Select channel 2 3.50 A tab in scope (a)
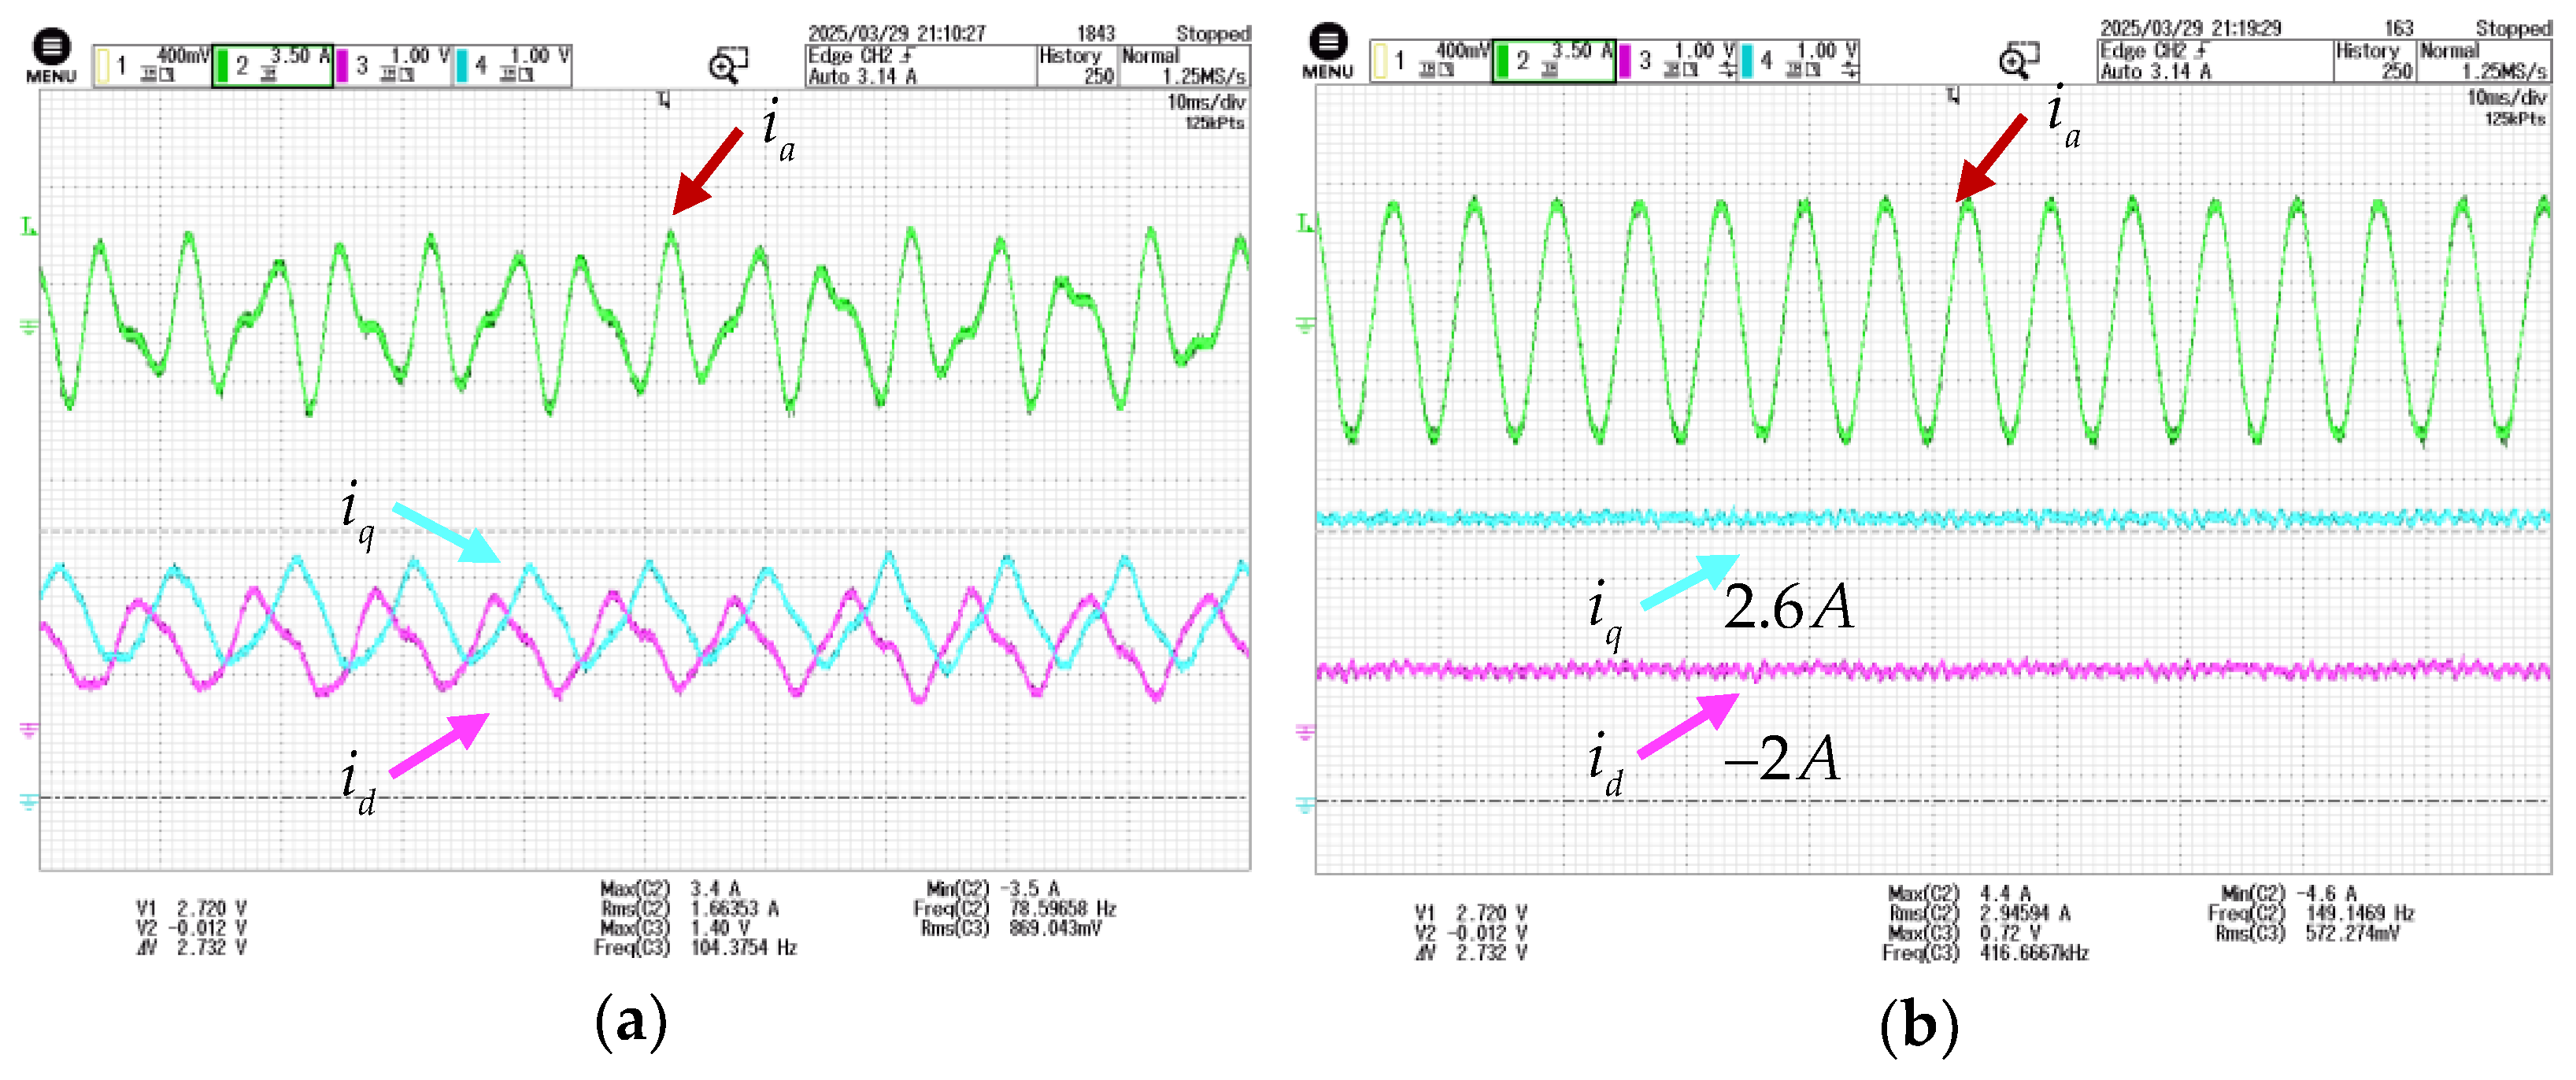 pos(272,65)
